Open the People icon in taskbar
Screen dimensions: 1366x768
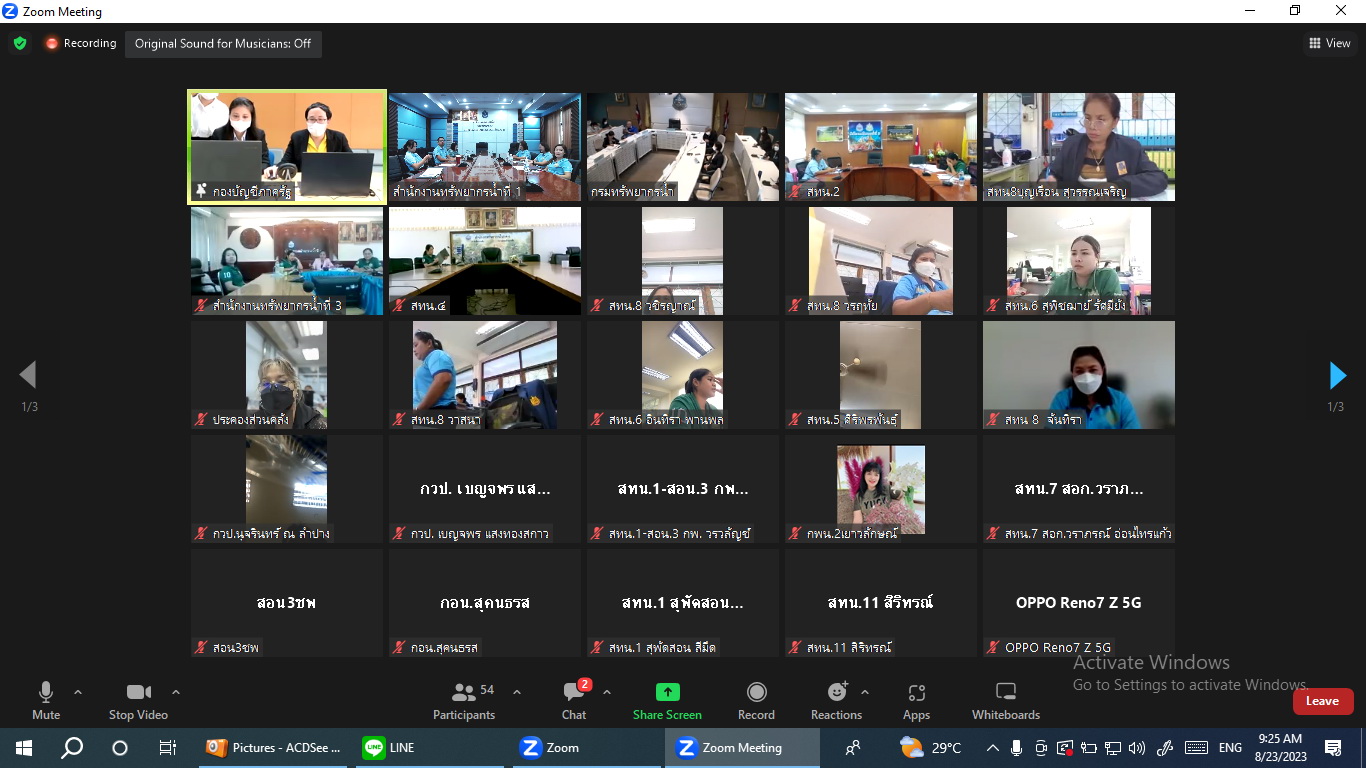[853, 748]
